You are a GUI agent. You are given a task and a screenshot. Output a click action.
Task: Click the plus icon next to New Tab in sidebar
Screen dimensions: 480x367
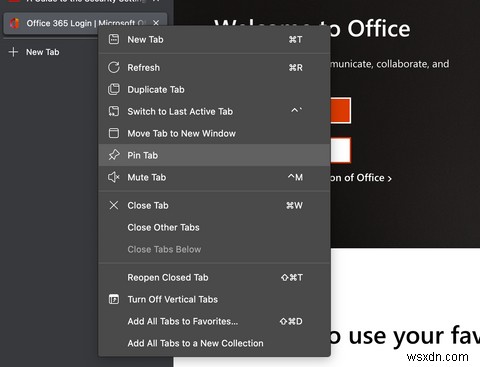[13, 52]
